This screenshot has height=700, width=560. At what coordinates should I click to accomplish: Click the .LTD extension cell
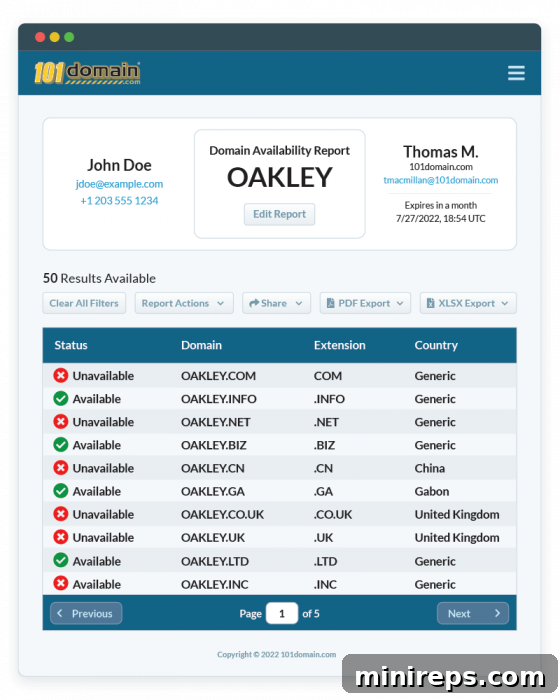tap(325, 561)
